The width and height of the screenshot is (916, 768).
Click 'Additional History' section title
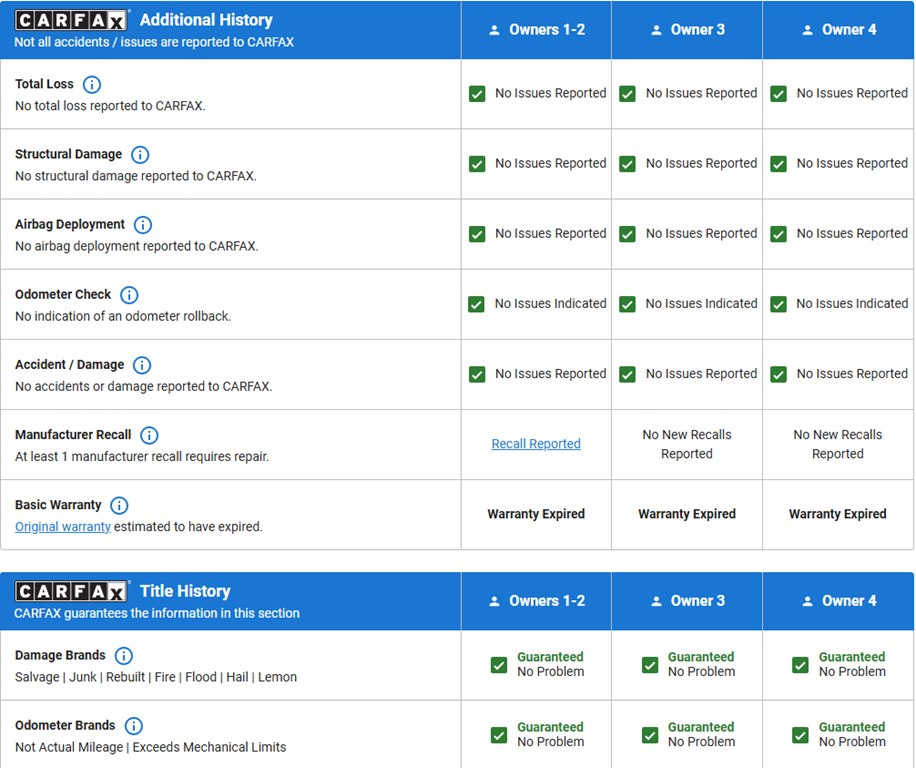click(206, 20)
